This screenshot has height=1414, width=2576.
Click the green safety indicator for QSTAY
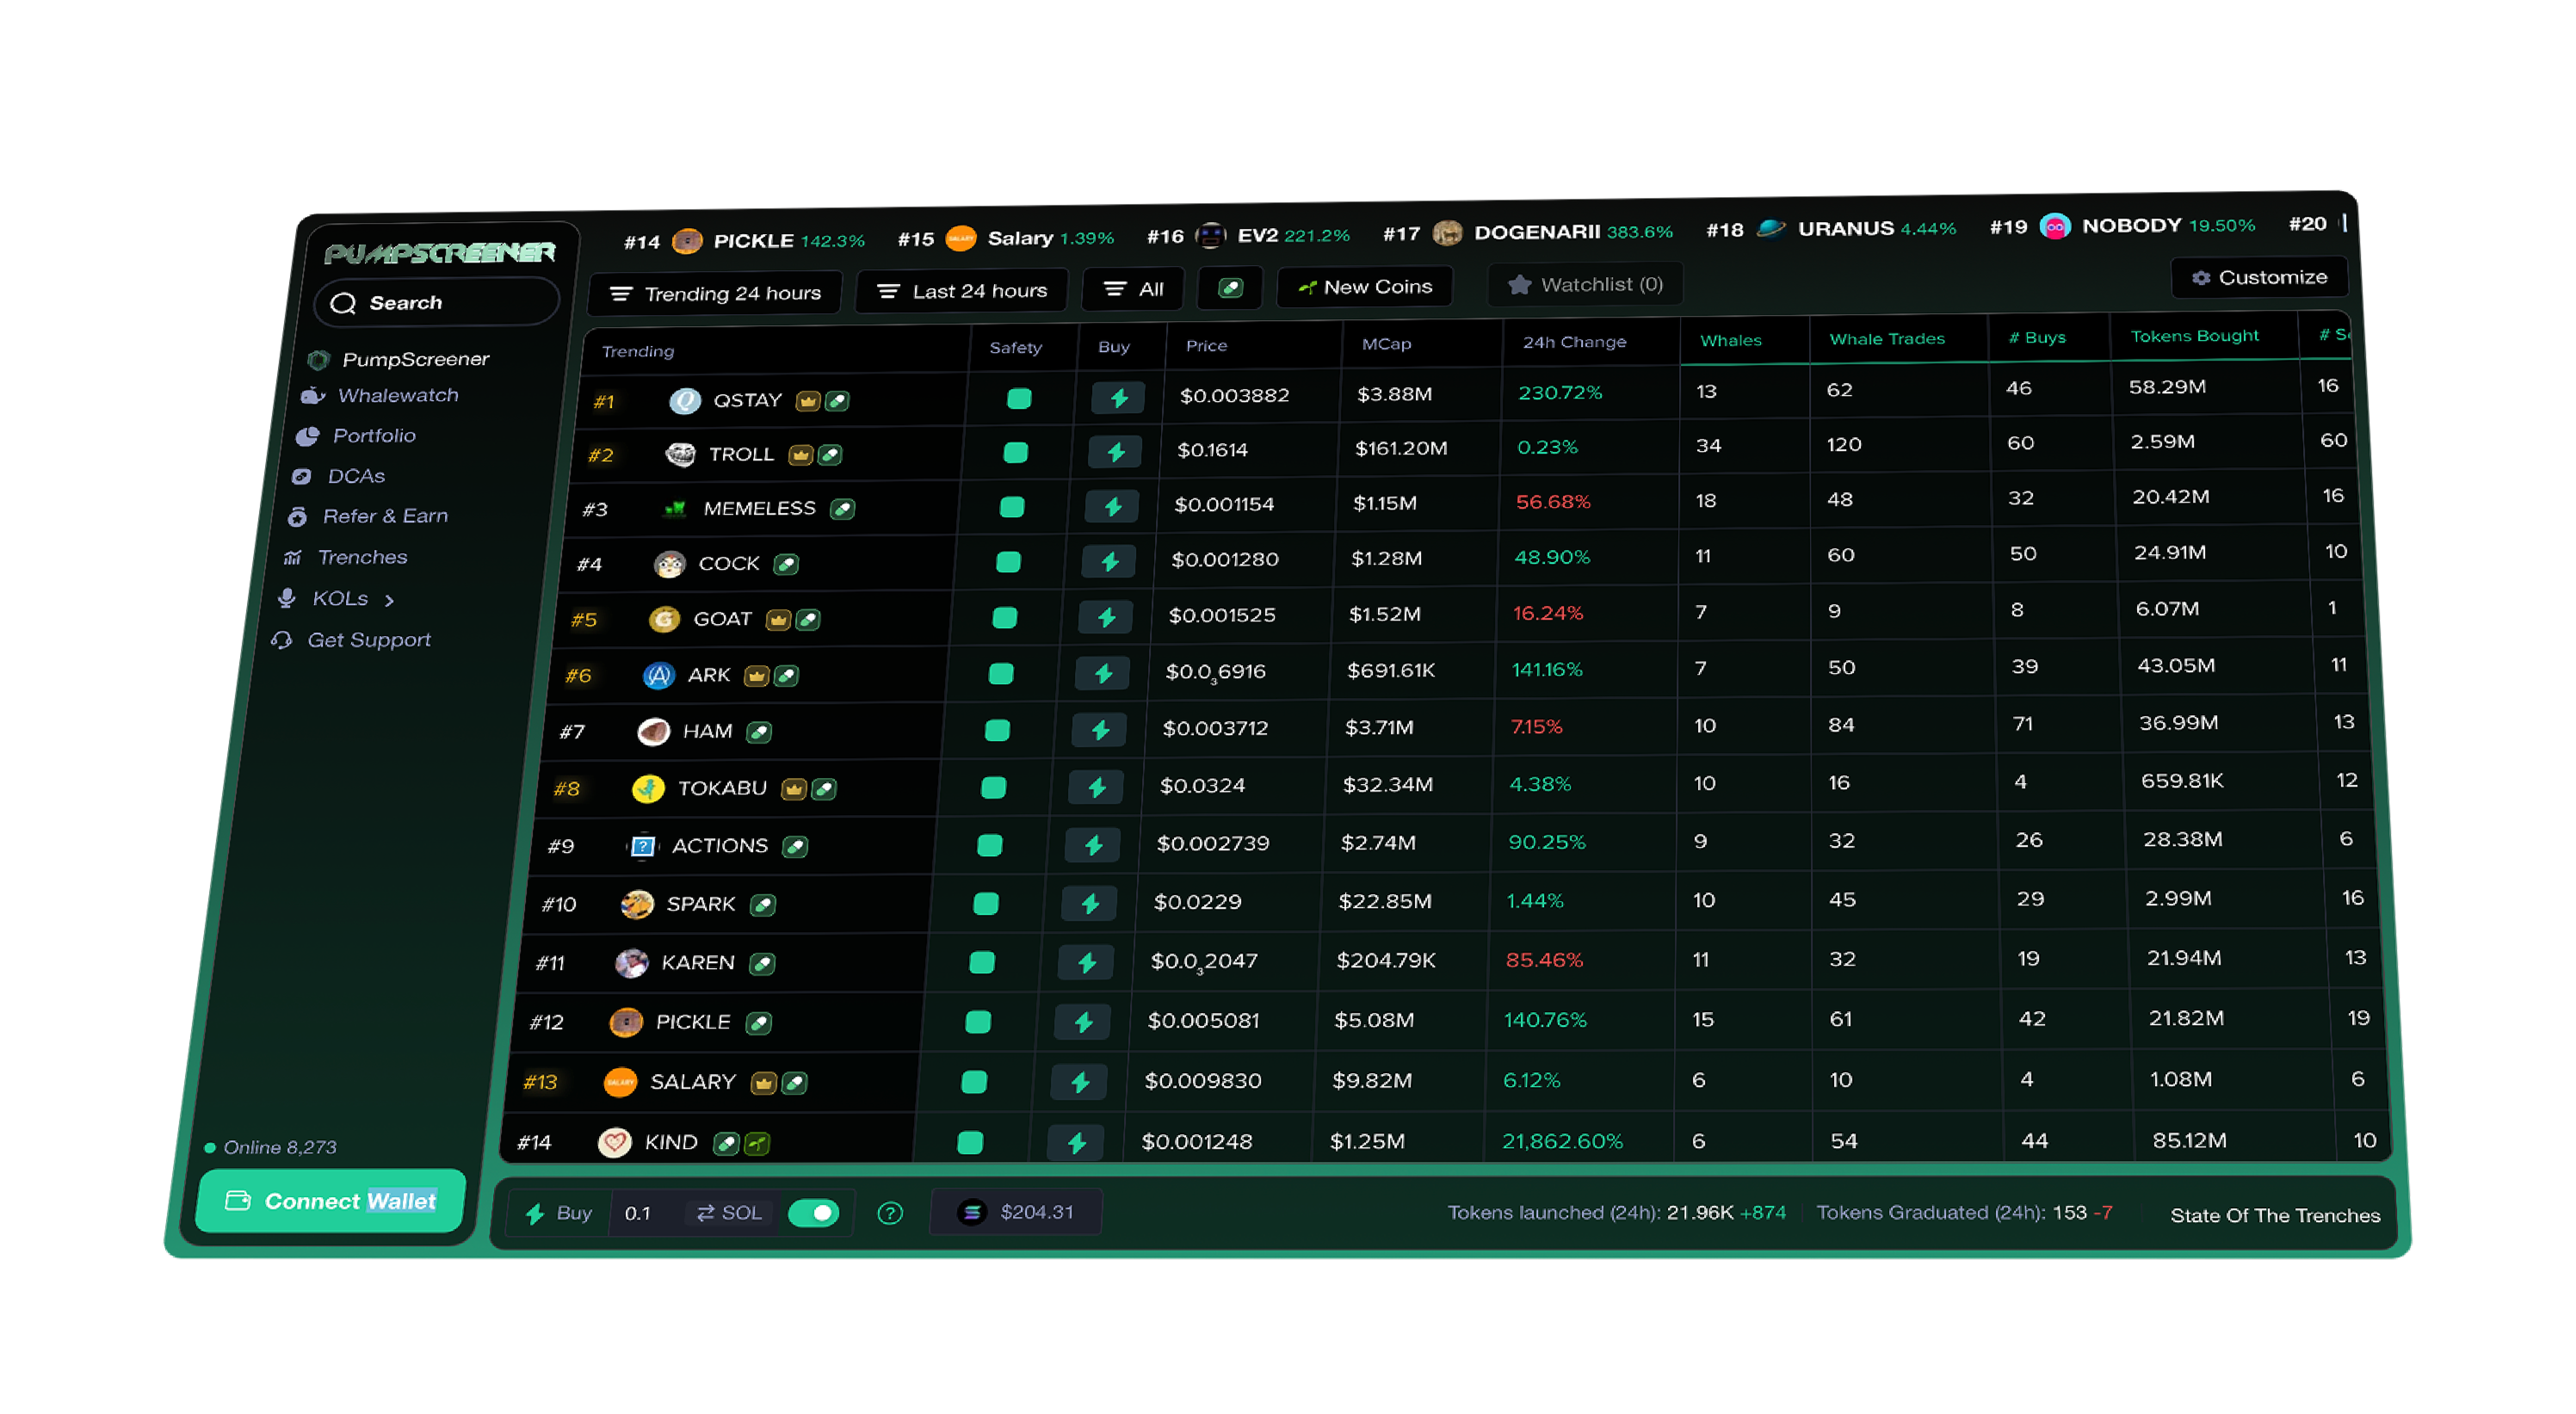pos(1018,399)
